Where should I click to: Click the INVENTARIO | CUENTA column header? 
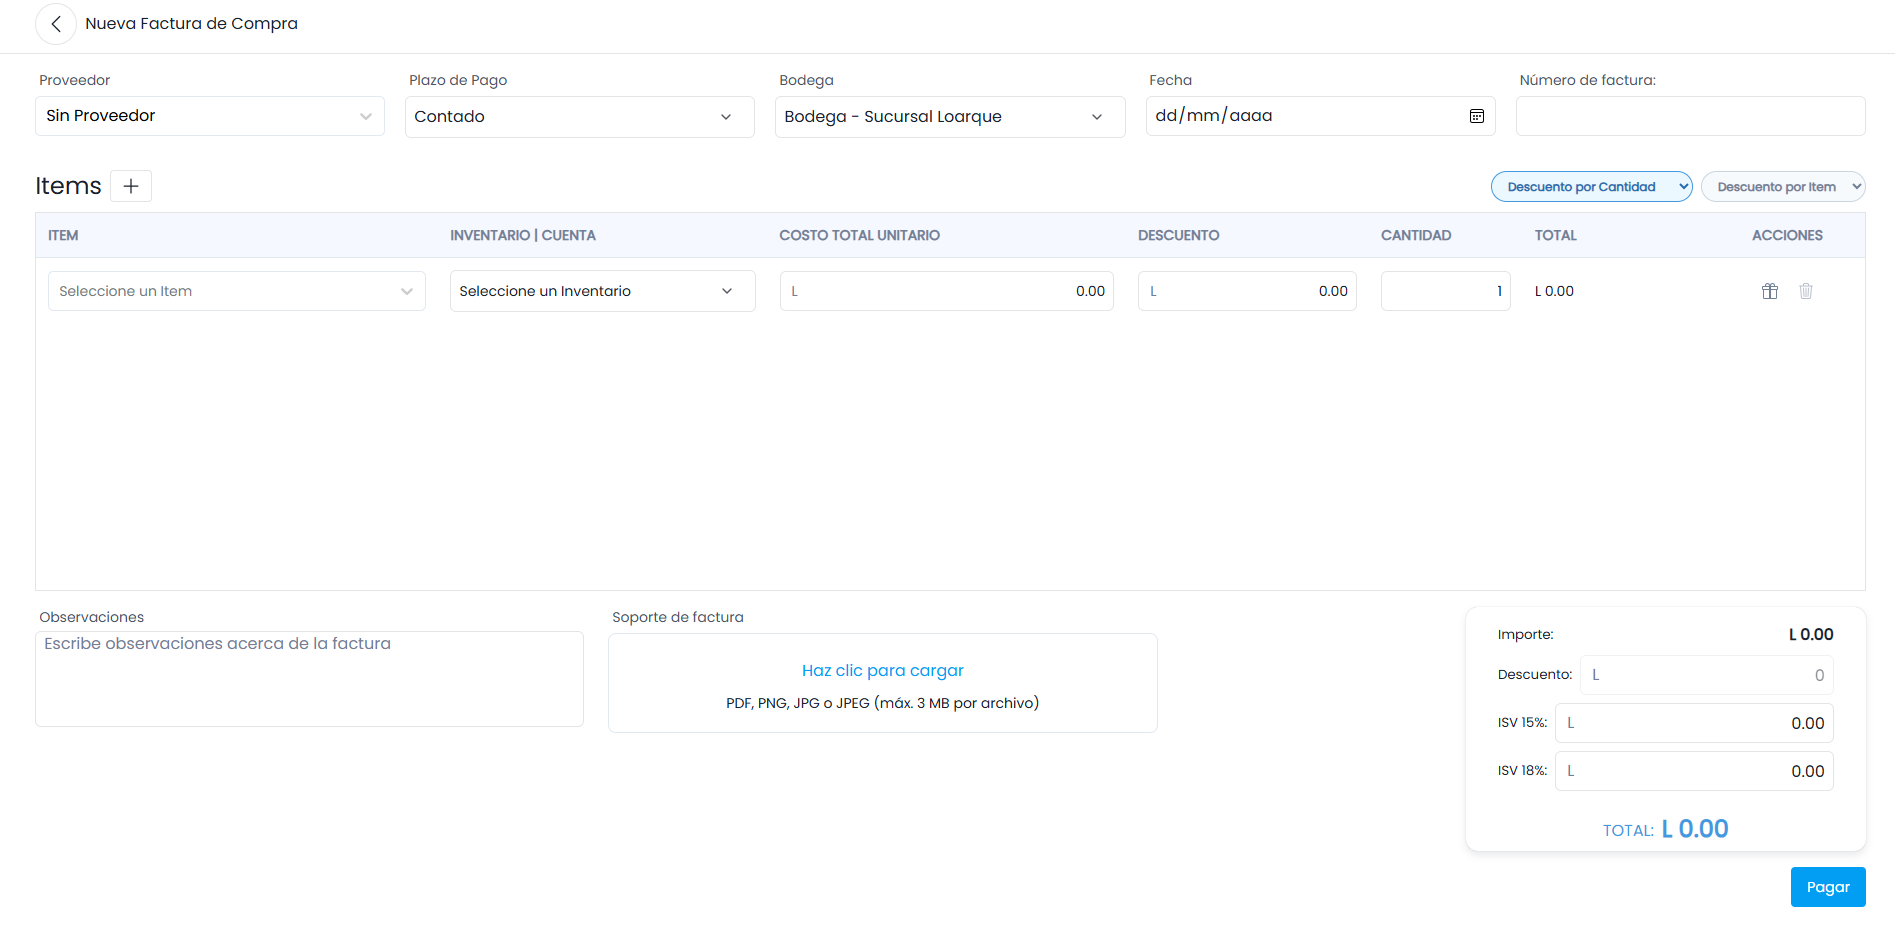[522, 235]
